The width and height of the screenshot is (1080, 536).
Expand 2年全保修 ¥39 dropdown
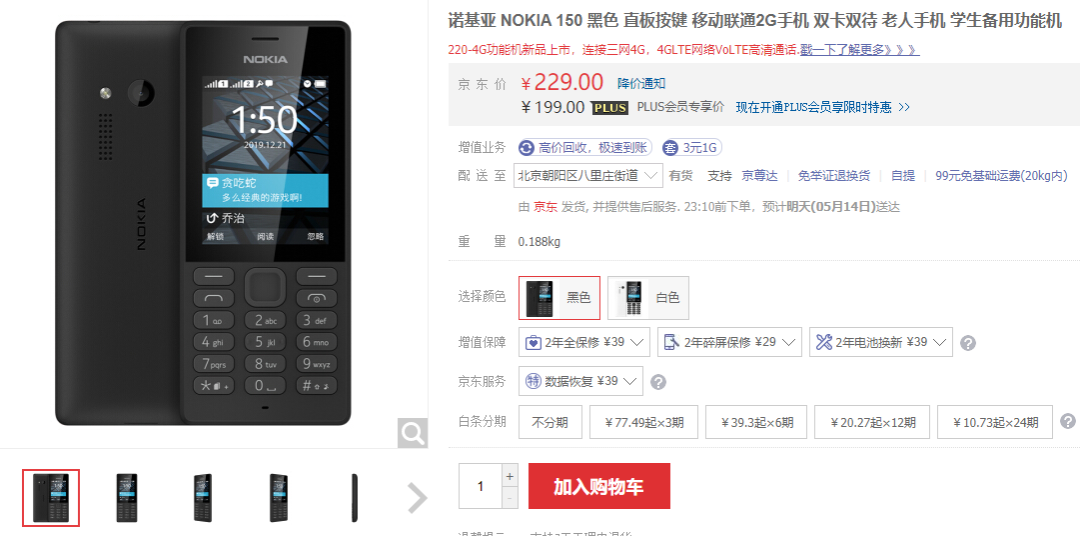(584, 342)
